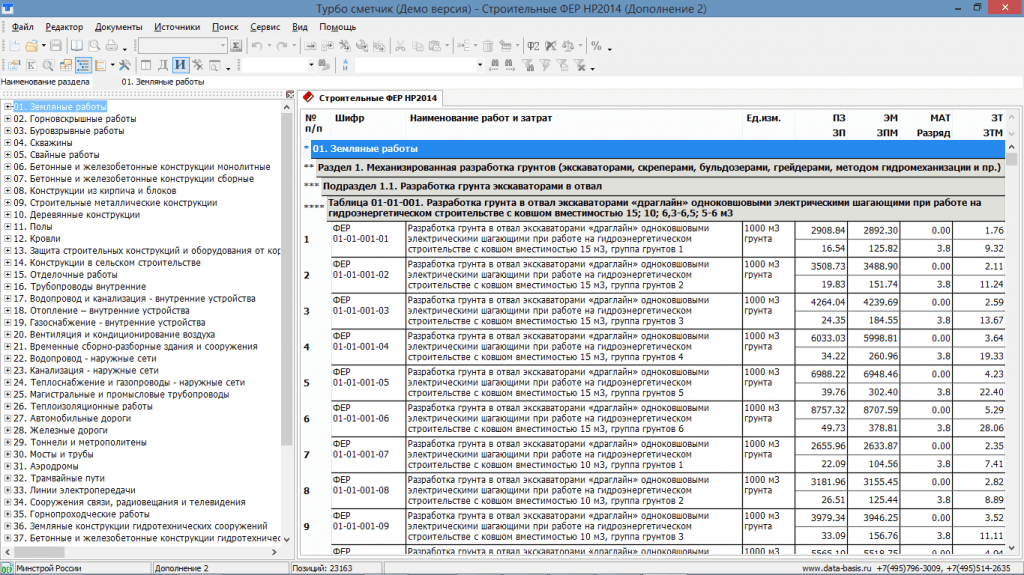This screenshot has width=1024, height=575.
Task: Click the find previous binoculars icon
Action: coord(494,65)
